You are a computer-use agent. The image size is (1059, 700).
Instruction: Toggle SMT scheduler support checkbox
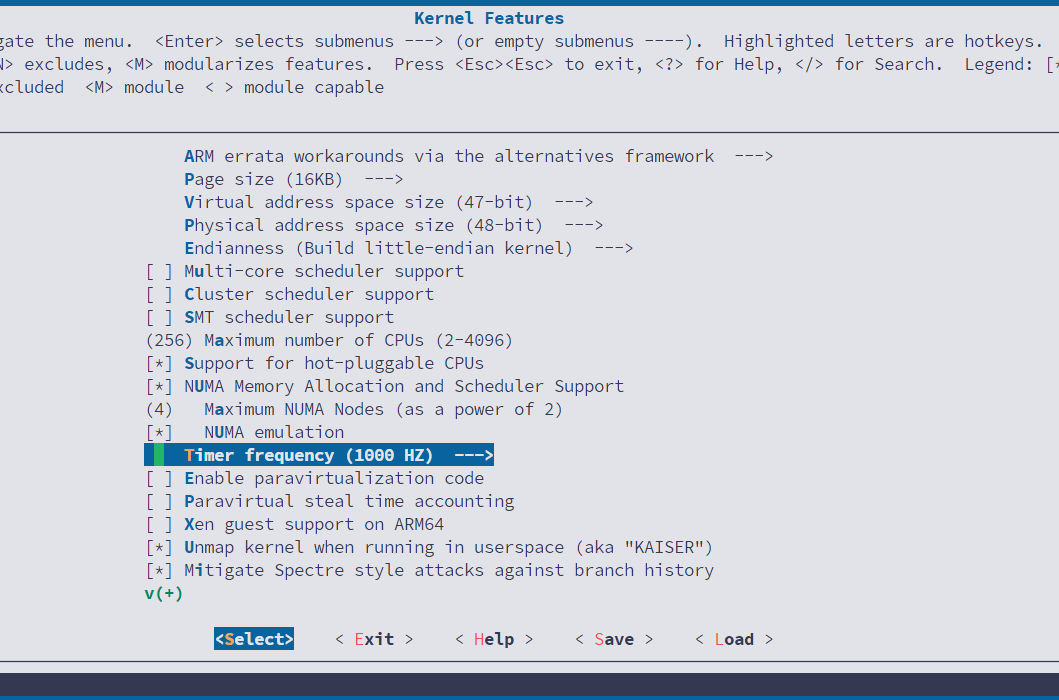pyautogui.click(x=159, y=317)
